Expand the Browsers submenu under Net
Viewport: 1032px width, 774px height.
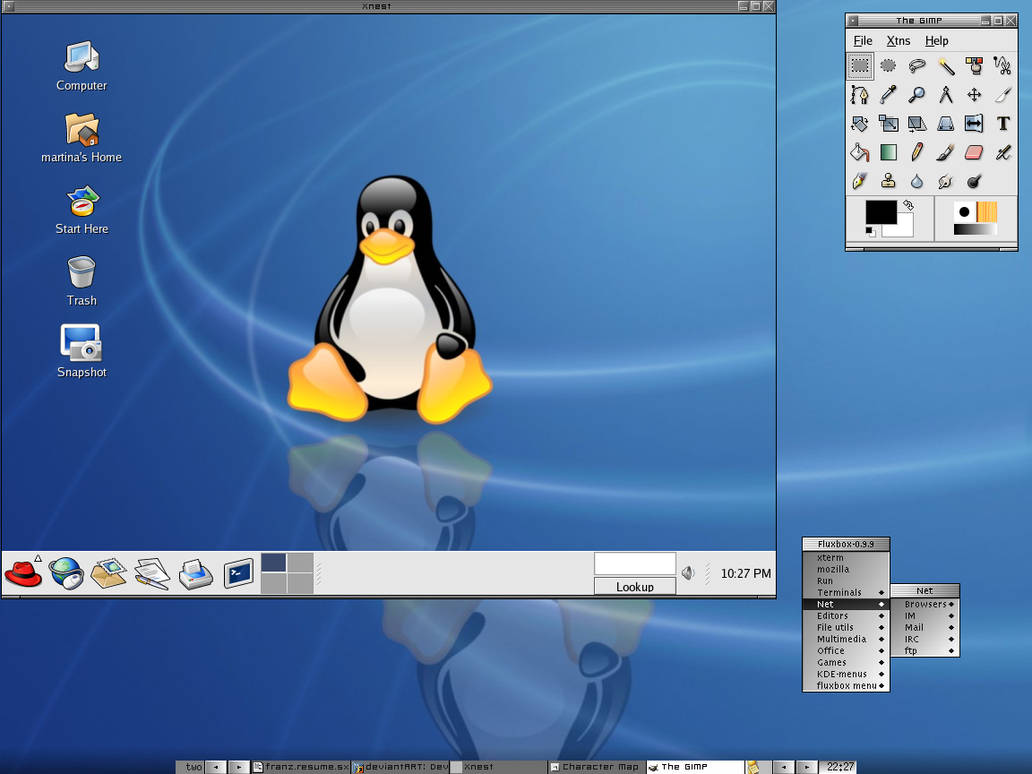point(925,604)
